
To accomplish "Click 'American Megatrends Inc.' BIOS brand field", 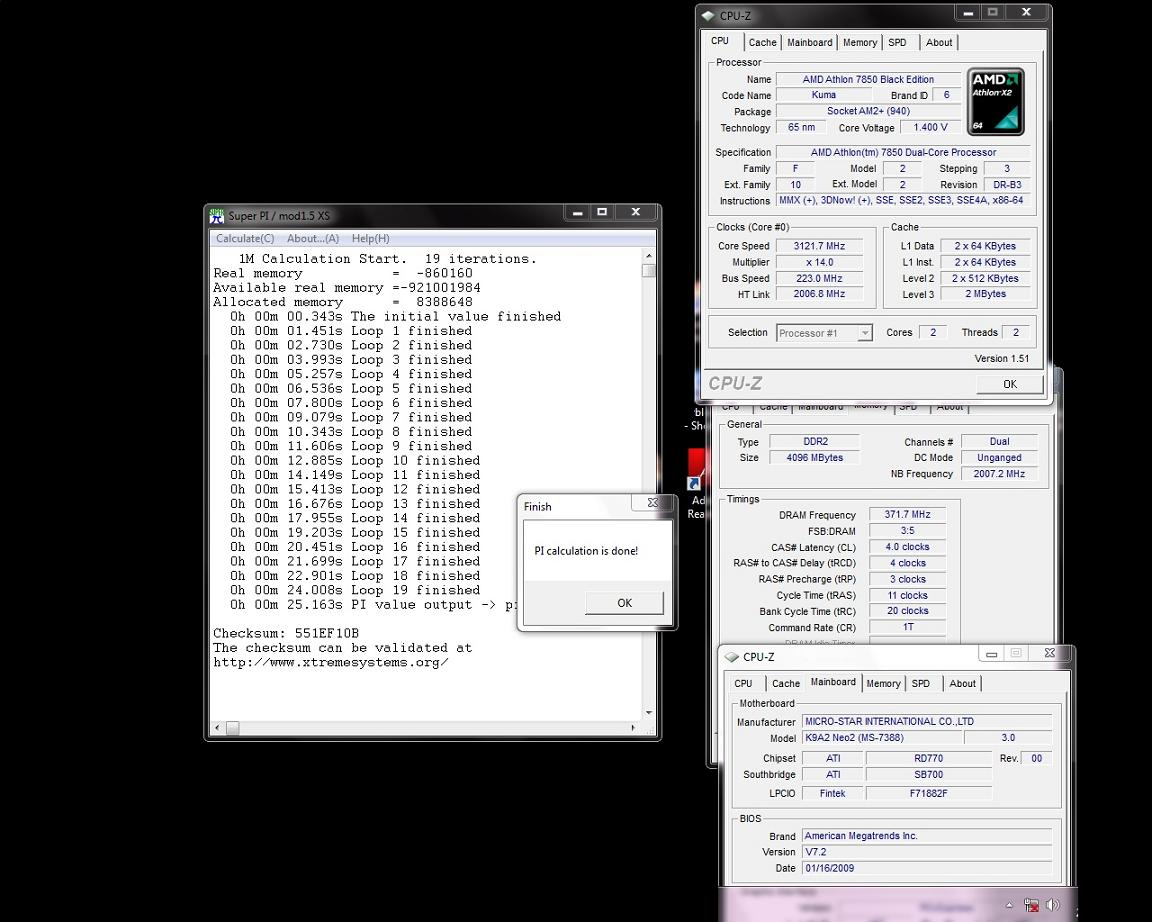I will [926, 836].
